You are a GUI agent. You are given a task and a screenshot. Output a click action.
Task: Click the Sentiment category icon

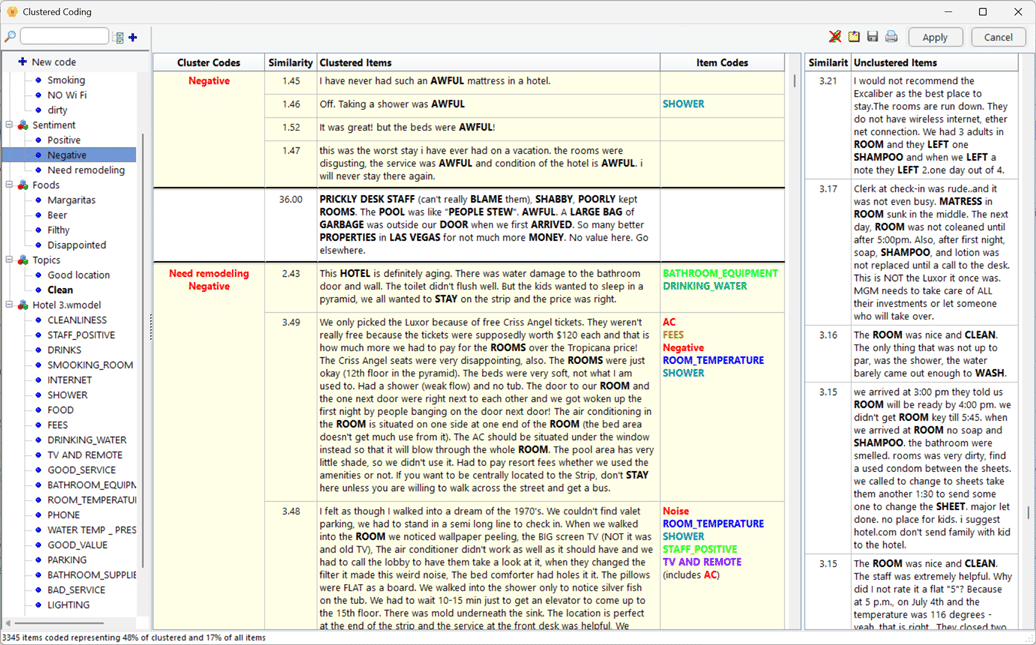click(23, 125)
